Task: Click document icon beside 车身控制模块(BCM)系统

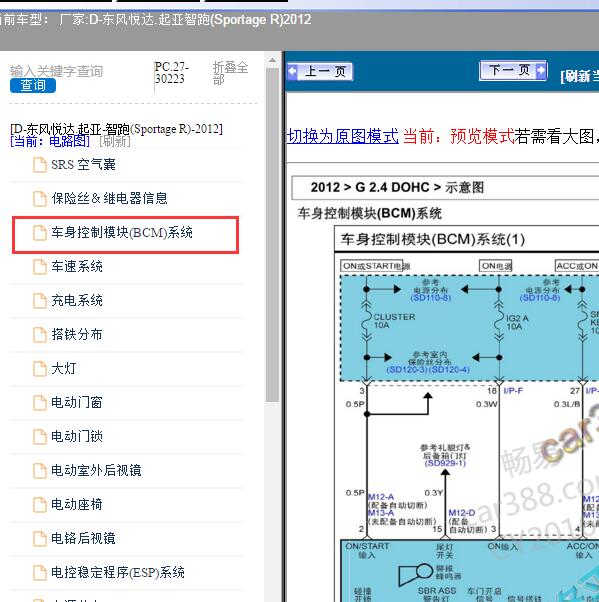Action: click(40, 233)
